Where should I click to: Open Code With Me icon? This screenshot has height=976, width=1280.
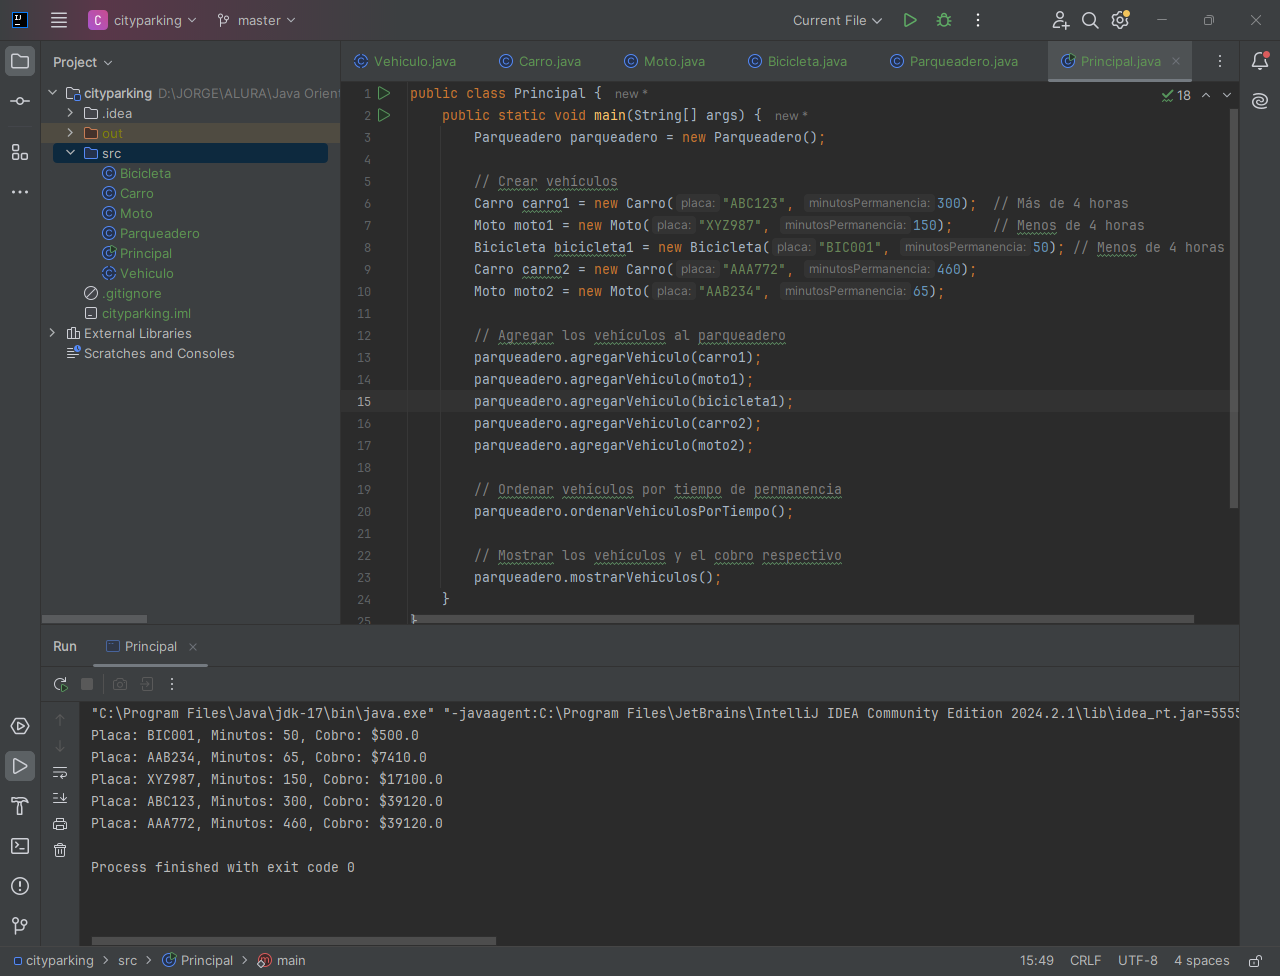tap(1060, 20)
